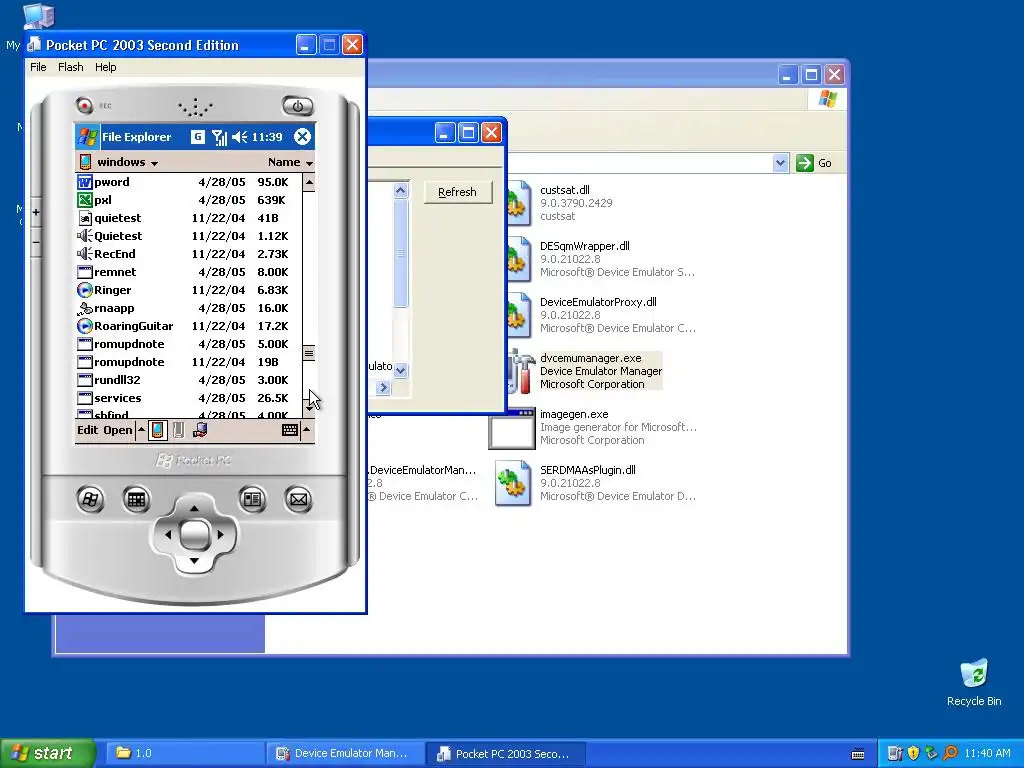Select the RoaringGuitar media icon

click(85, 326)
